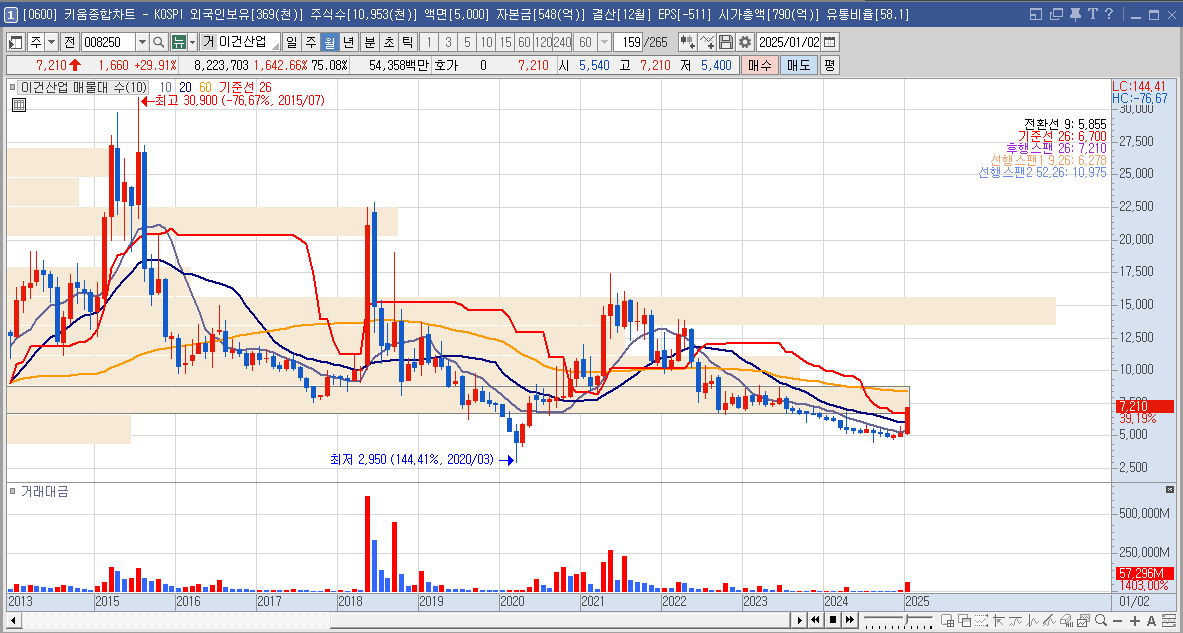Click the title bar window layout icon
This screenshot has width=1183, height=633.
(x=1036, y=14)
